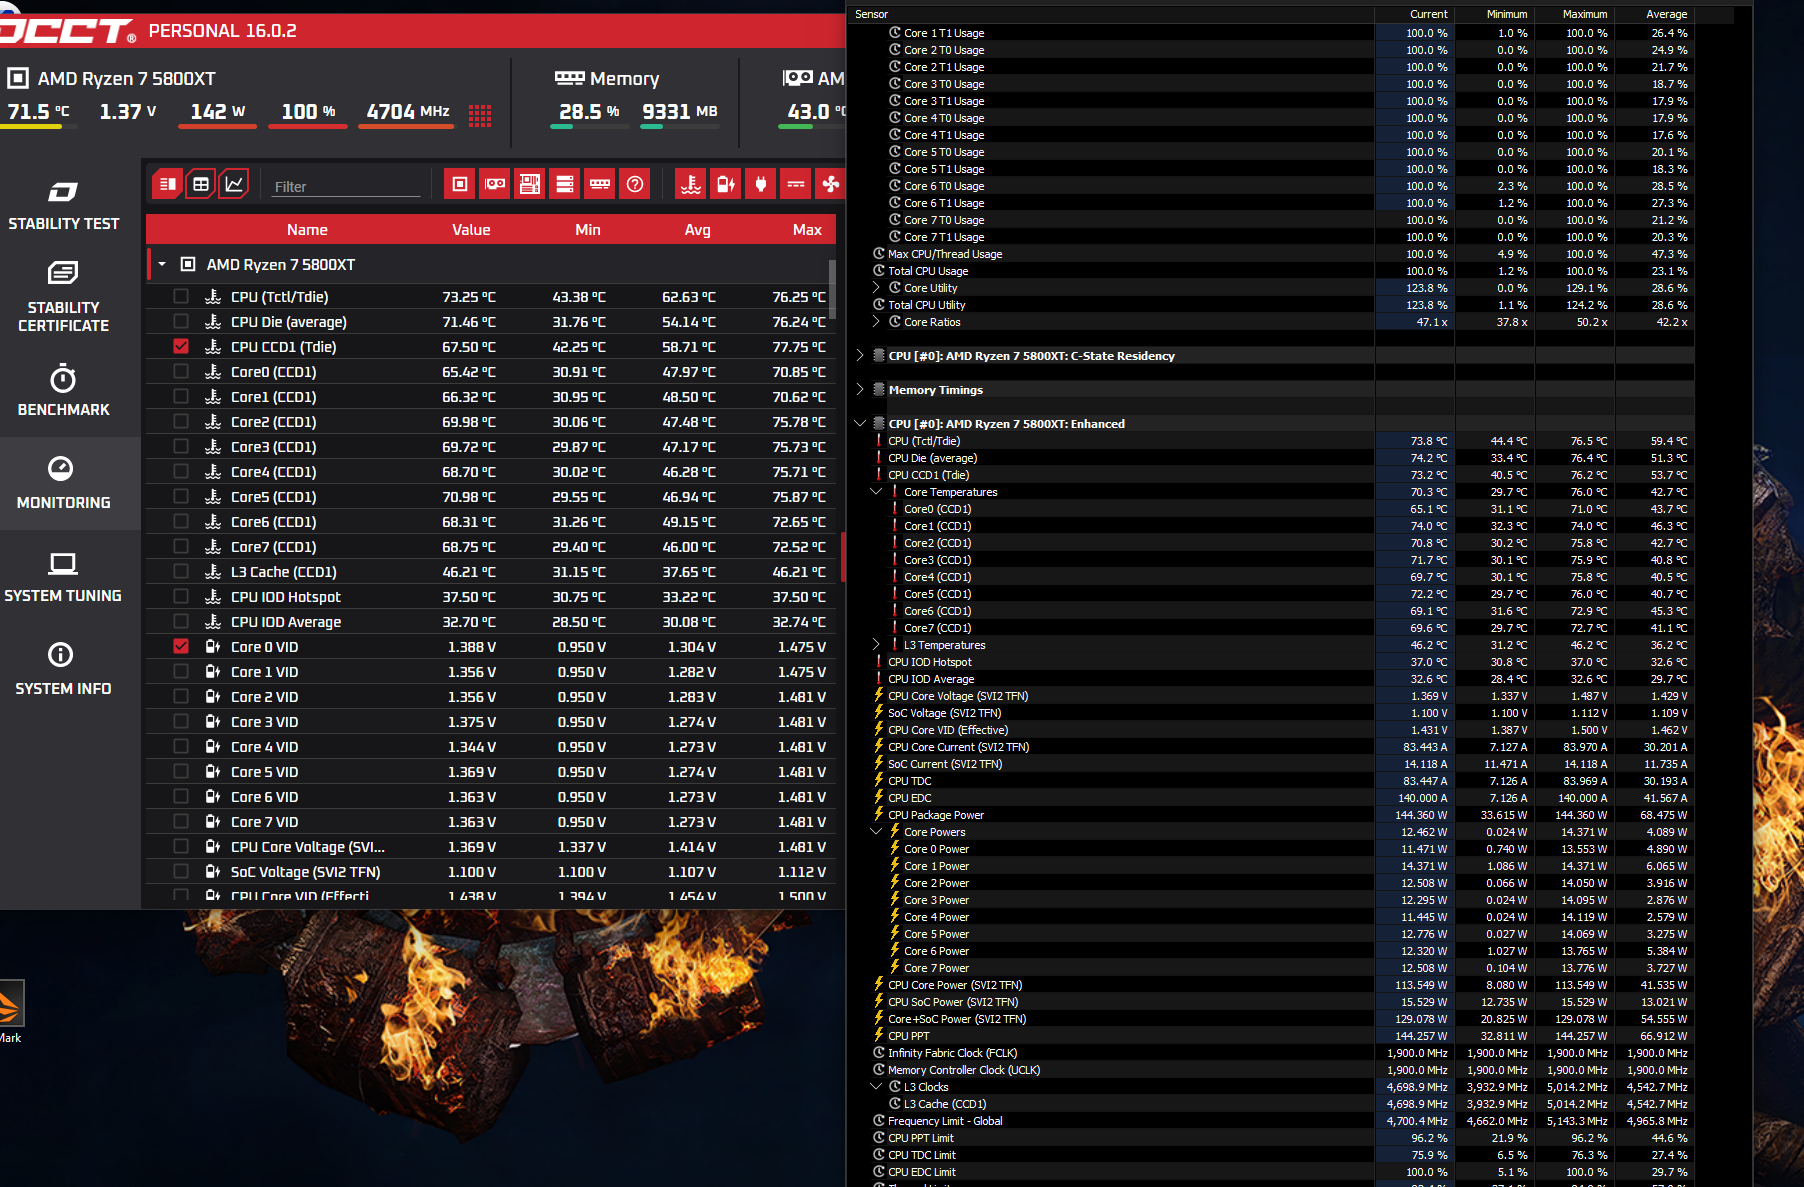Image resolution: width=1804 pixels, height=1187 pixels.
Task: Switch OCCT monitoring to split list view
Action: tap(168, 184)
